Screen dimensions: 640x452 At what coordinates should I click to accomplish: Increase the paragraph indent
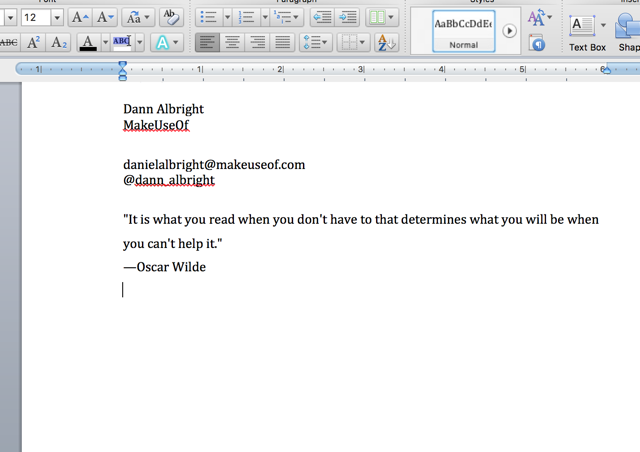347,17
